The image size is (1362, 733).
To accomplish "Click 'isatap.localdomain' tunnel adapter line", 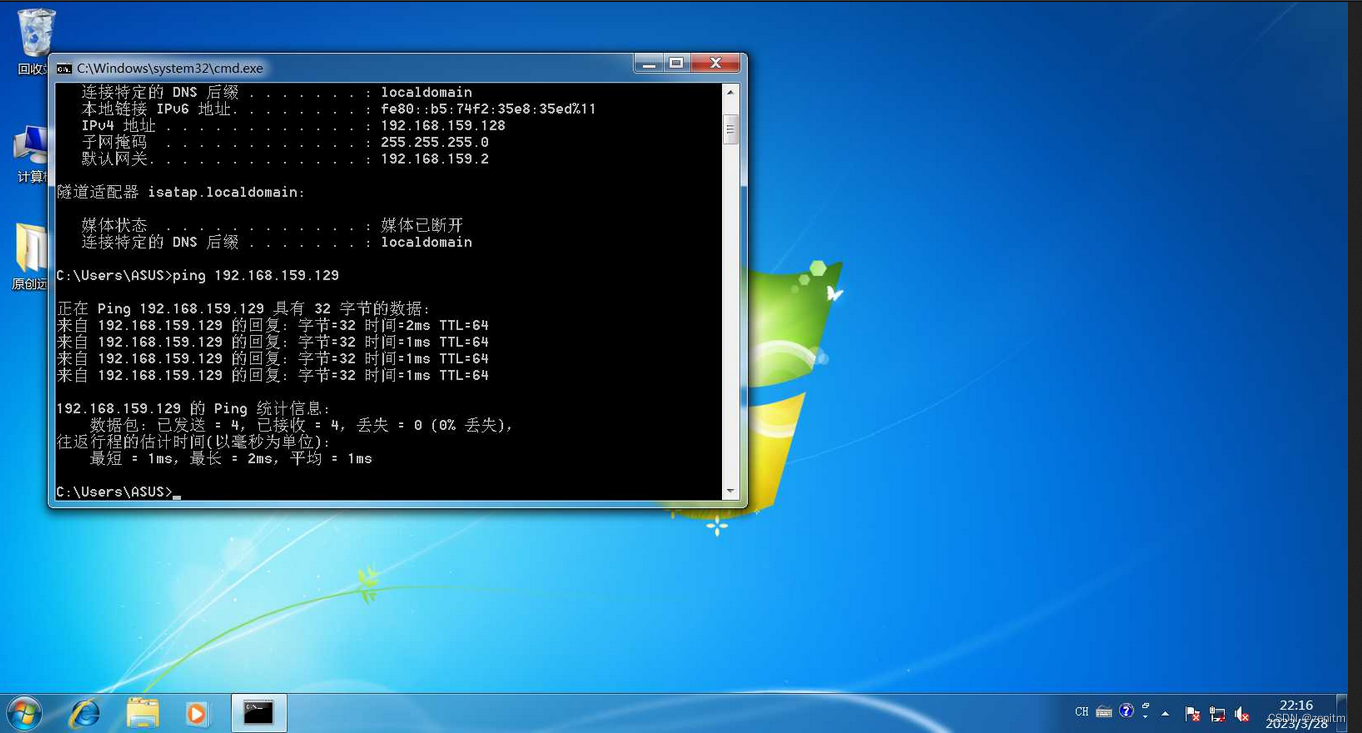I will 181,192.
